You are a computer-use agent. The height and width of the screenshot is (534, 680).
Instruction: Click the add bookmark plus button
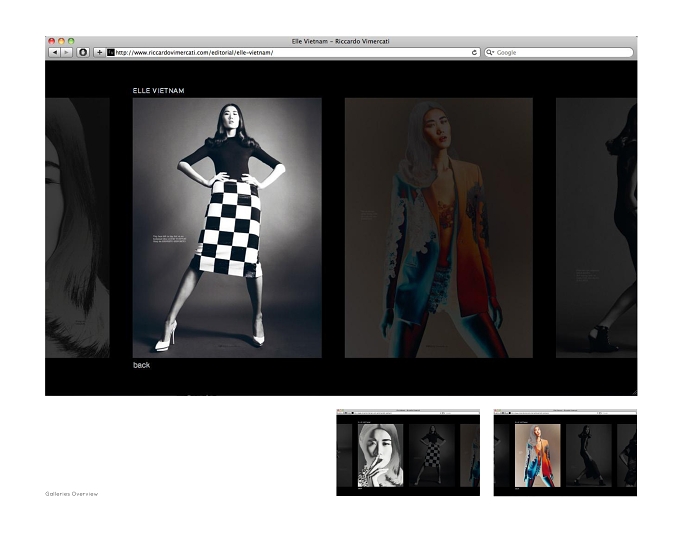click(99, 52)
